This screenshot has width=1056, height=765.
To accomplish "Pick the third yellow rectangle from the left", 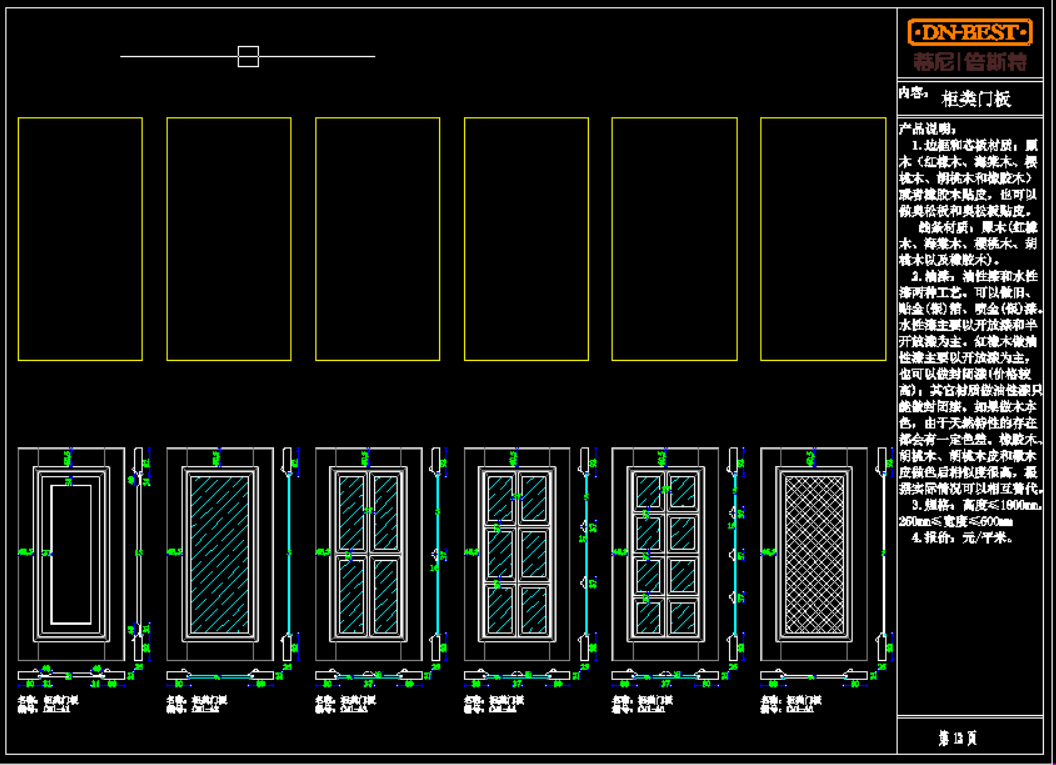I will (377, 239).
